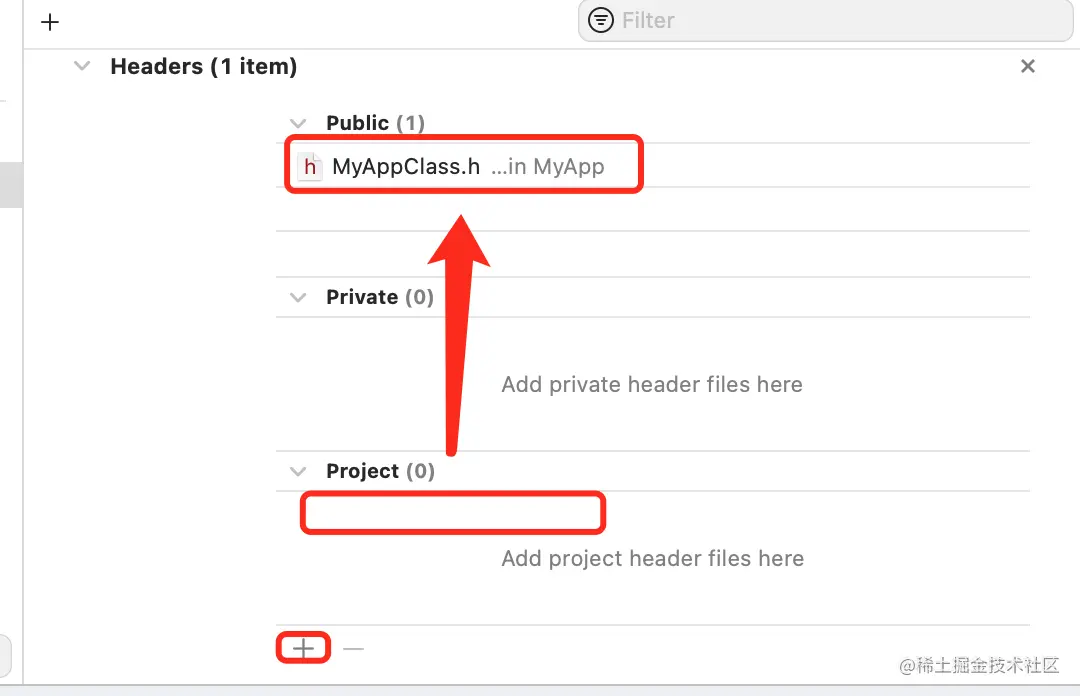1080x696 pixels.
Task: Click "Add private header files here" placeholder
Action: coord(652,384)
